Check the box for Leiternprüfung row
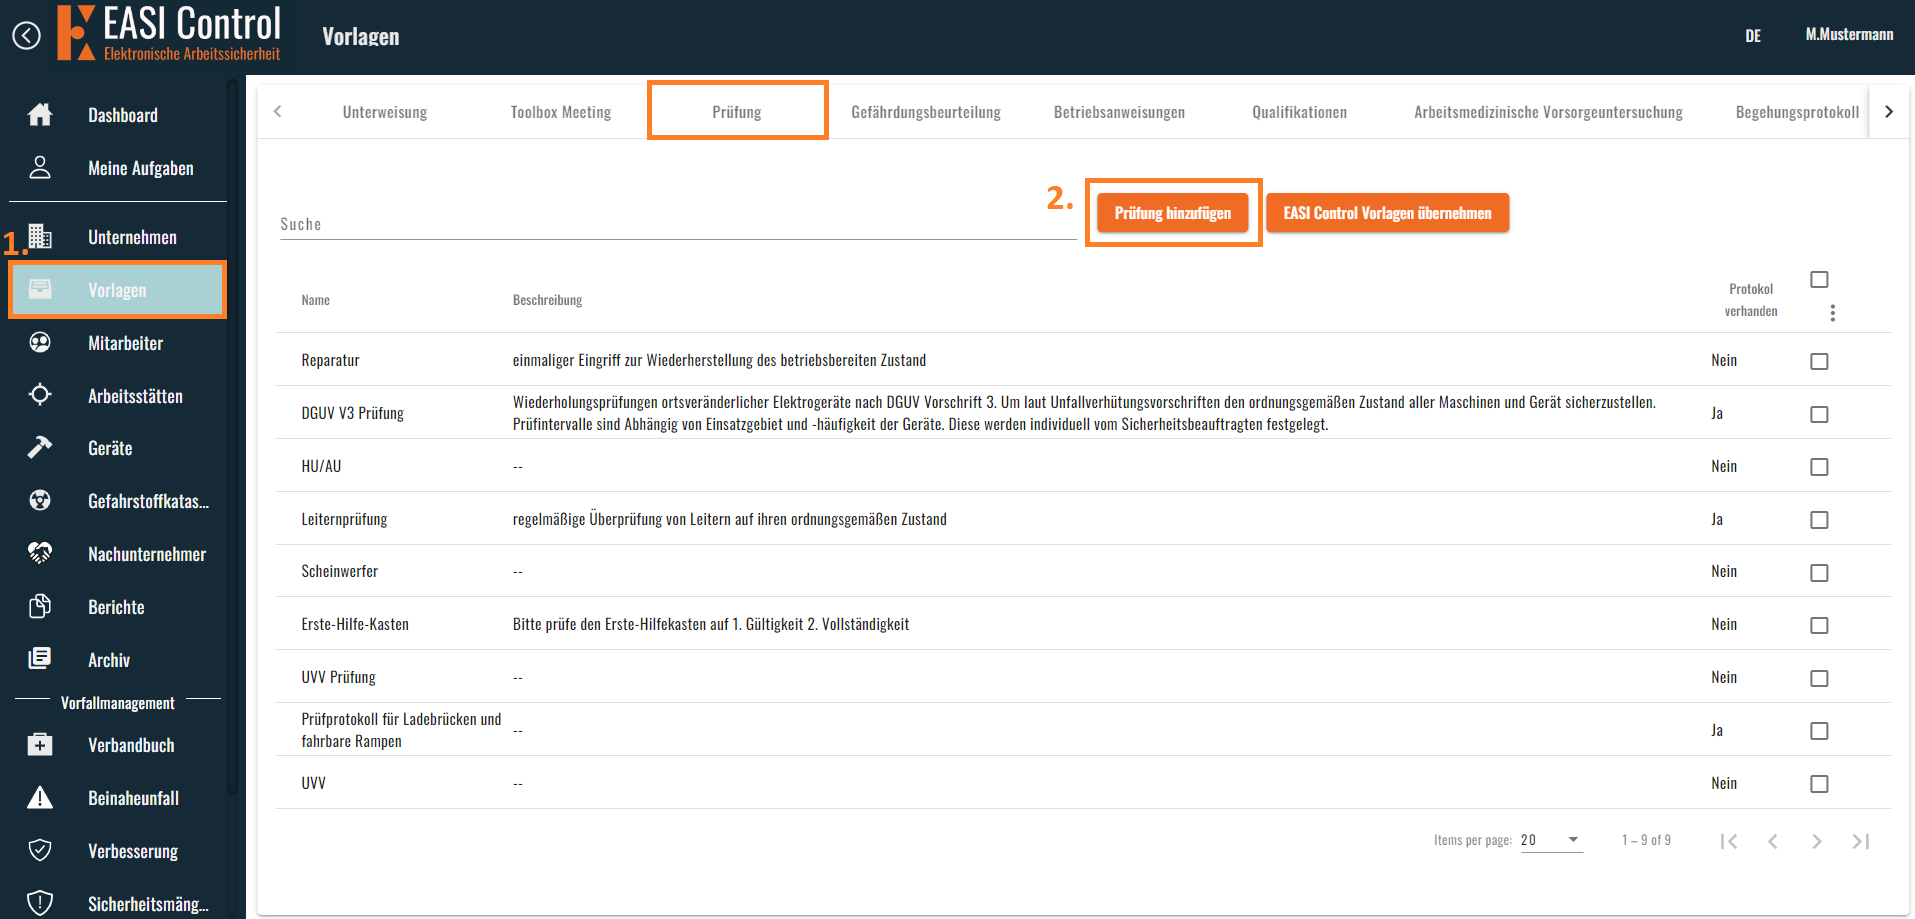This screenshot has height=919, width=1915. 1819,520
